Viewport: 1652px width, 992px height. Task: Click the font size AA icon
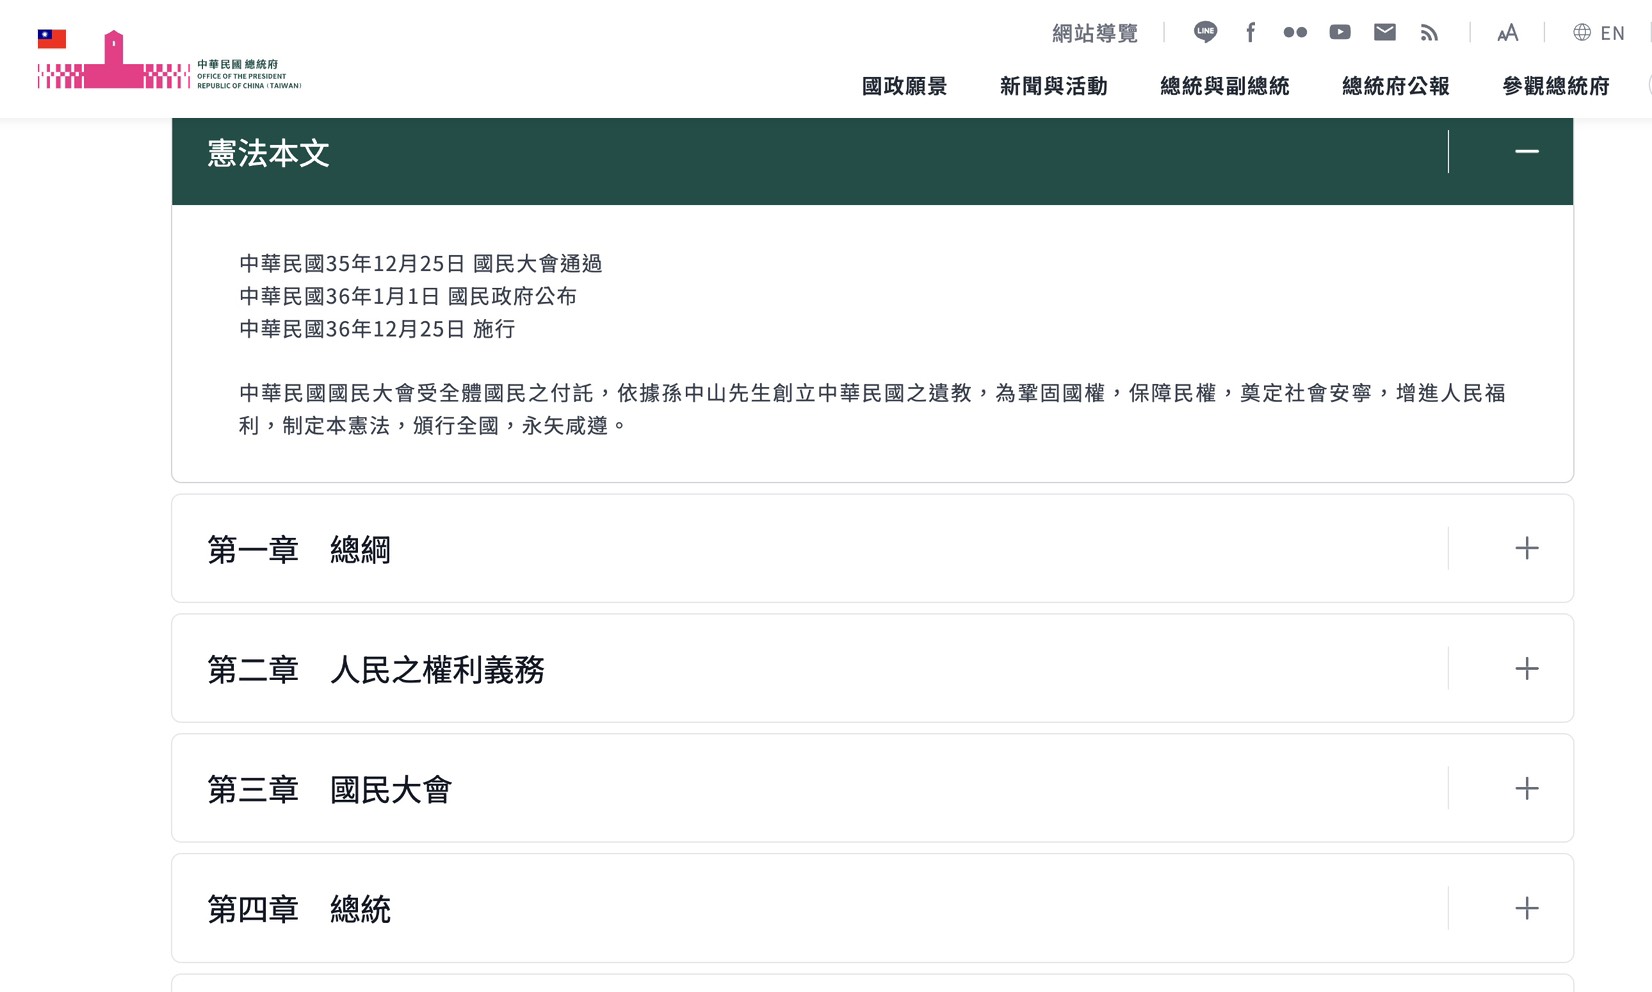[x=1507, y=33]
